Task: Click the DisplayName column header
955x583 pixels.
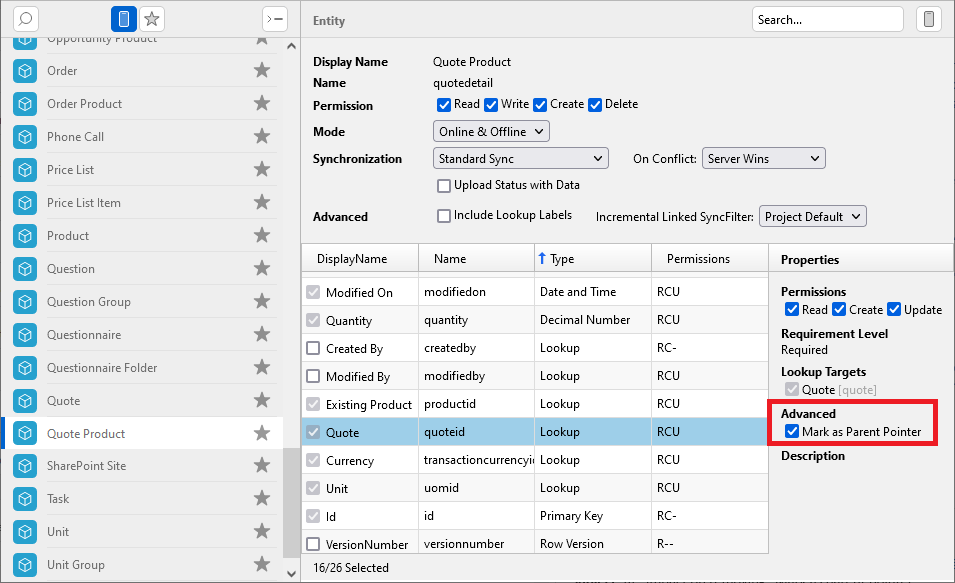Action: [x=352, y=259]
